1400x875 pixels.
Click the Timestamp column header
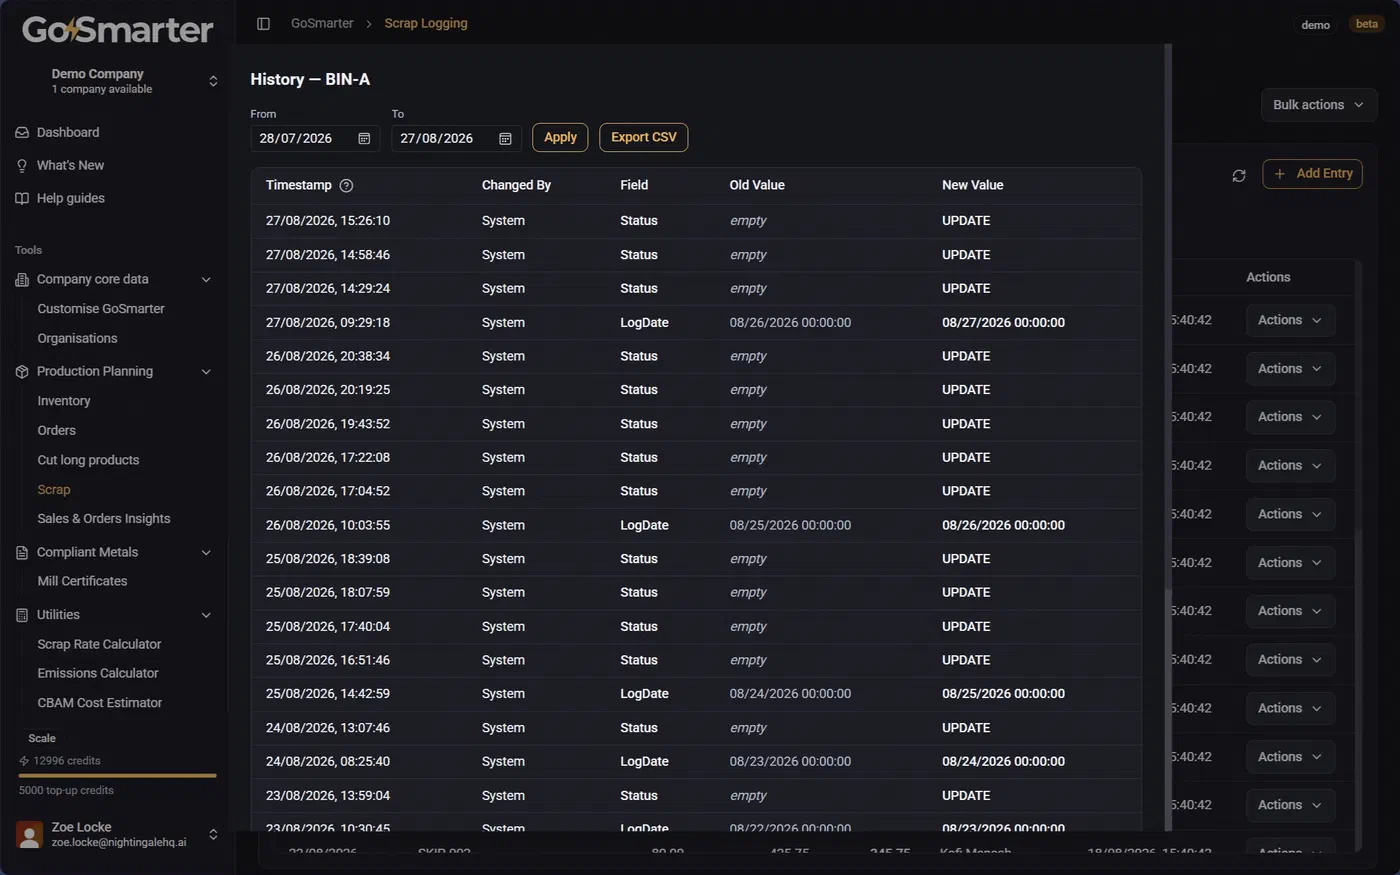click(x=299, y=185)
